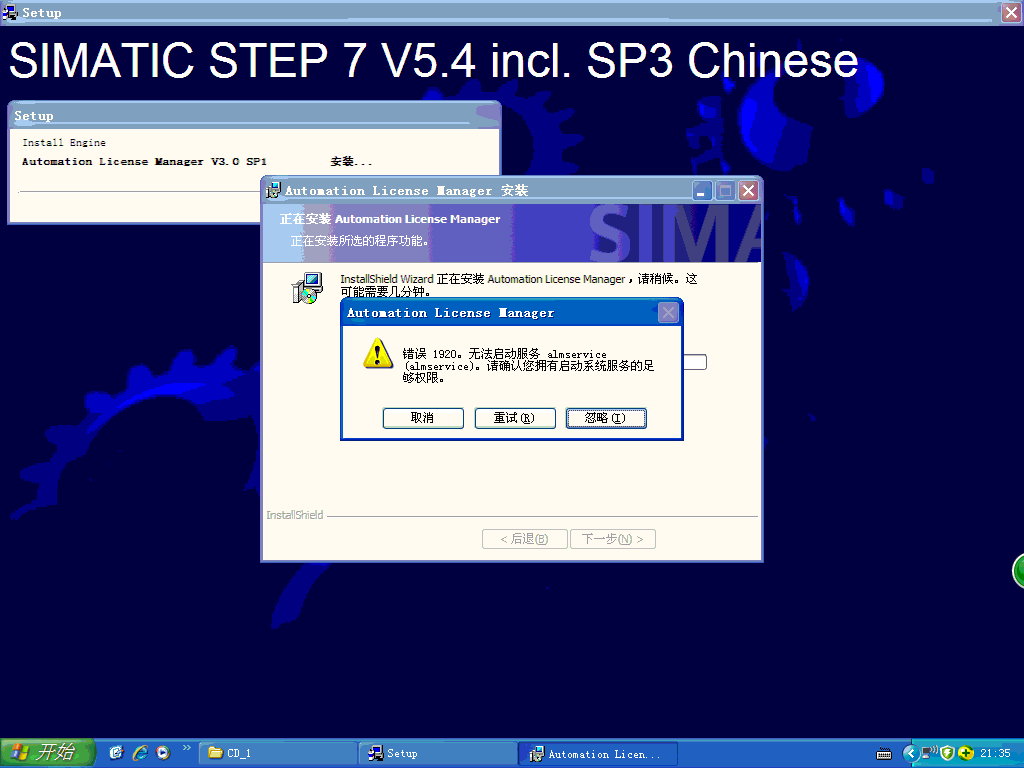Click the SIMATIC STEP 7 V5.4 heading
Screen dimensions: 1024x768
point(434,60)
